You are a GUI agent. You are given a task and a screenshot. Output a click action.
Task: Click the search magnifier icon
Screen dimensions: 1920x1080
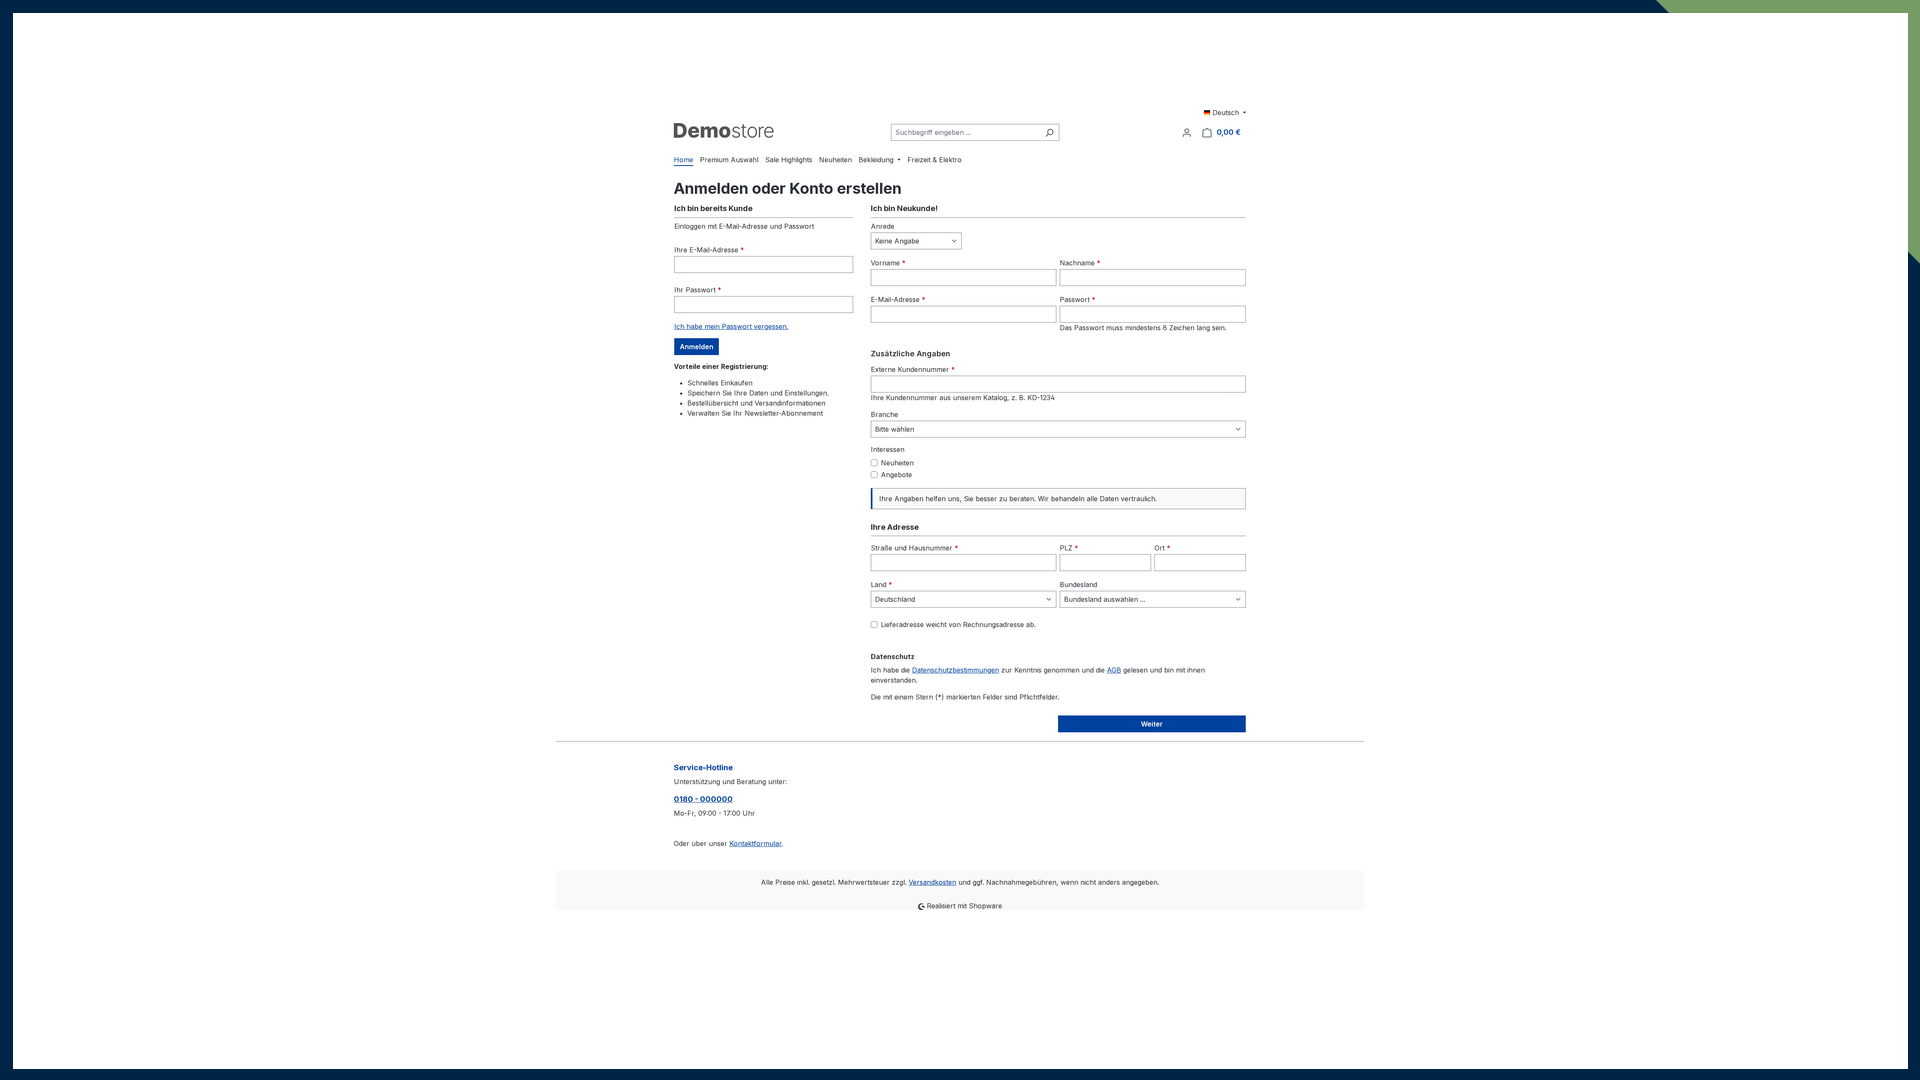pyautogui.click(x=1049, y=132)
